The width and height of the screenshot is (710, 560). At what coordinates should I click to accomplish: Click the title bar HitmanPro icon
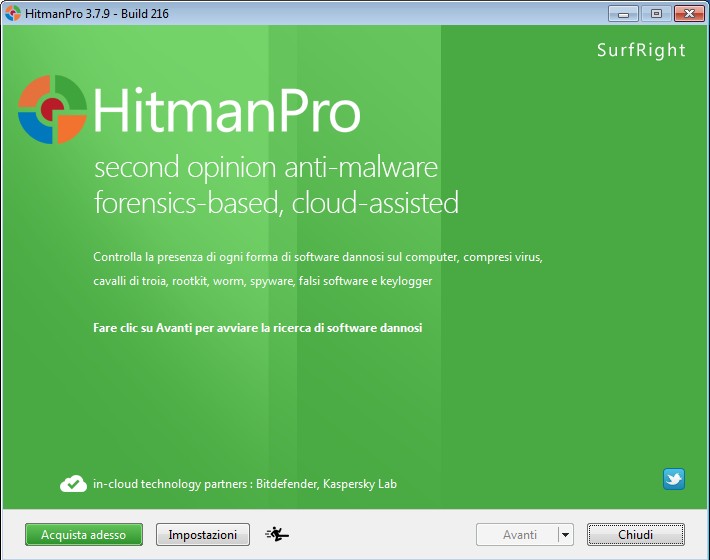point(13,13)
